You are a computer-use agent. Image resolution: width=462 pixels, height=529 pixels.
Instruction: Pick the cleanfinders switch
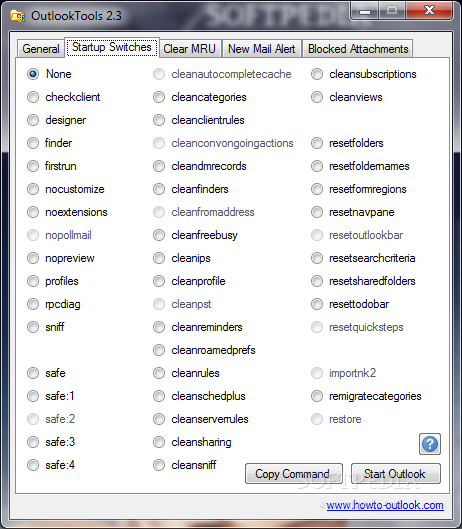tap(159, 189)
